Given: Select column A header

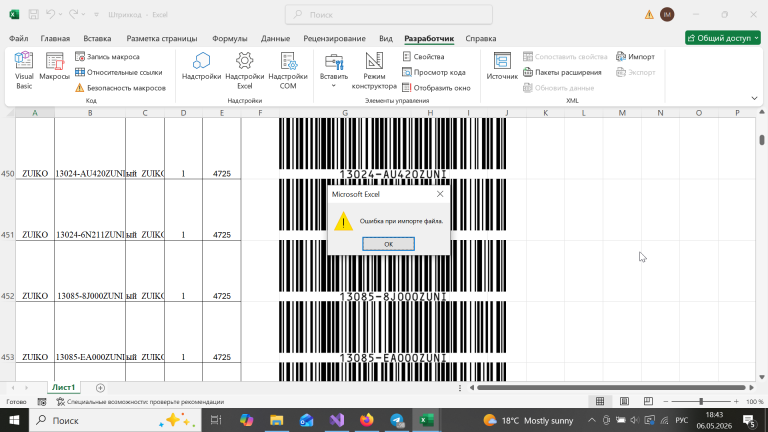Looking at the screenshot, I should click(35, 113).
